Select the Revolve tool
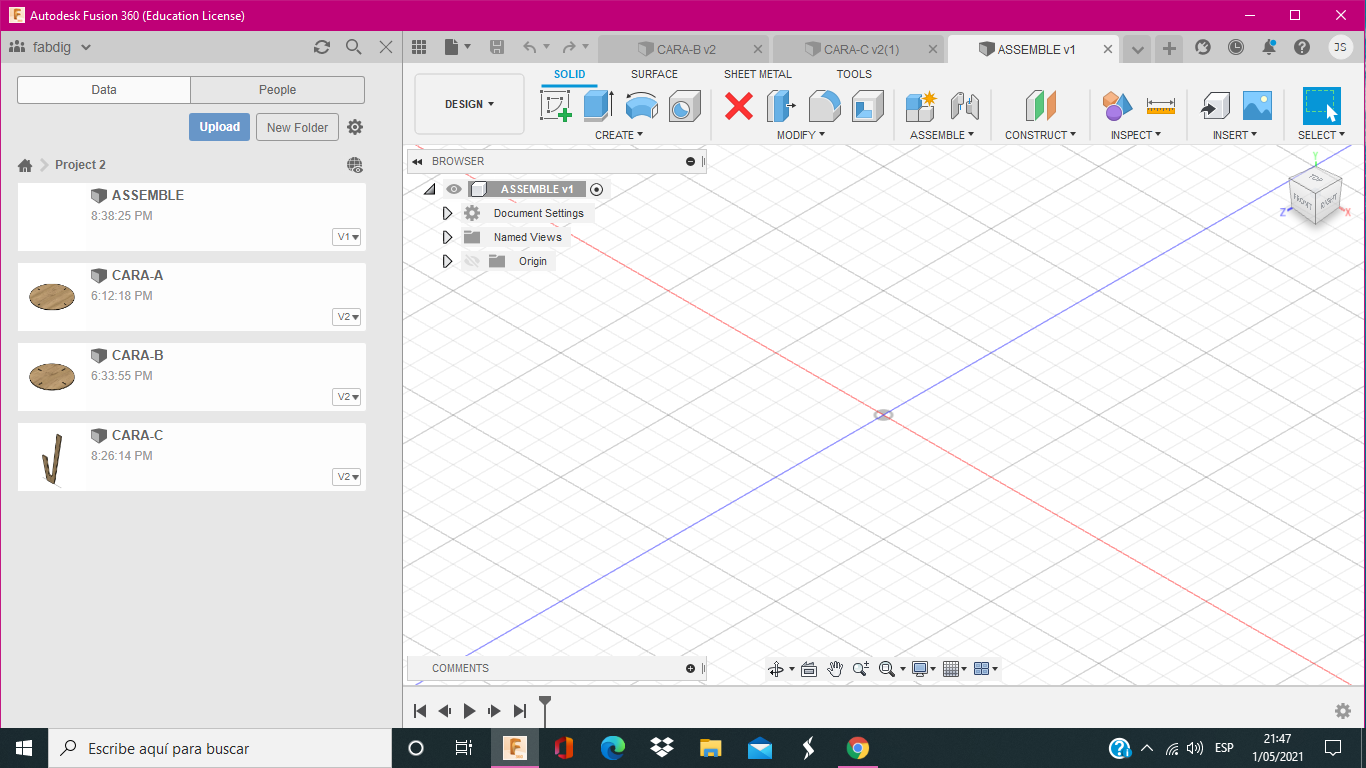 [x=641, y=105]
